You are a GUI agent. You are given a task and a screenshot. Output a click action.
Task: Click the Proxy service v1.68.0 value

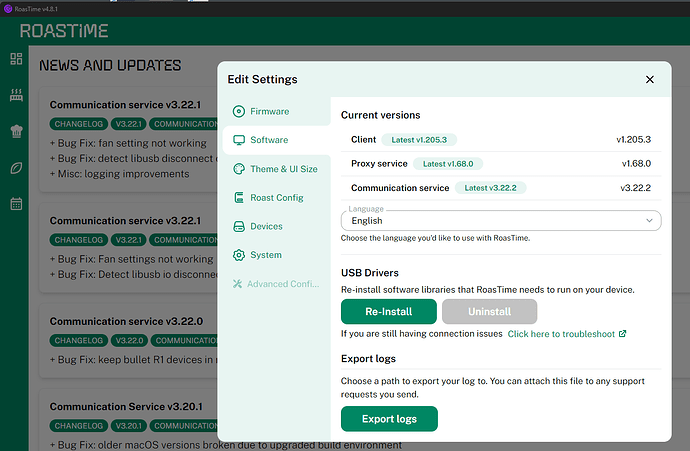(636, 164)
